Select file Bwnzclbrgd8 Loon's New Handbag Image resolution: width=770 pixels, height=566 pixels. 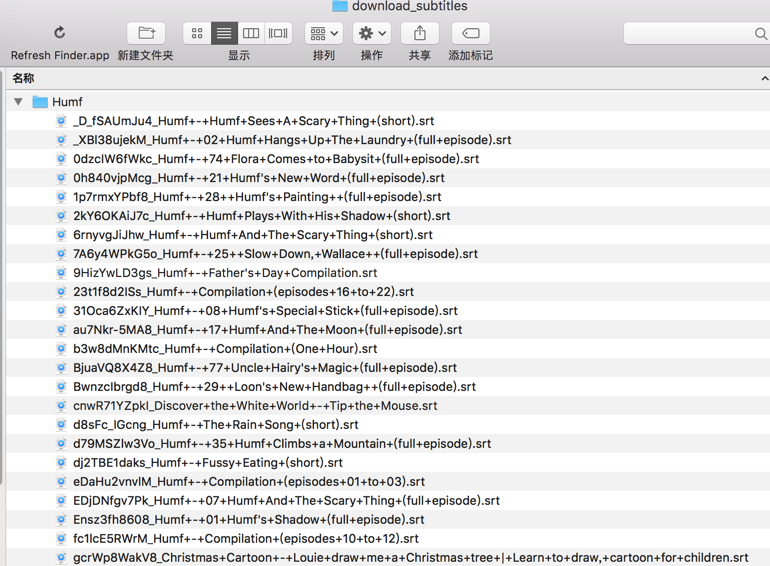pos(275,387)
